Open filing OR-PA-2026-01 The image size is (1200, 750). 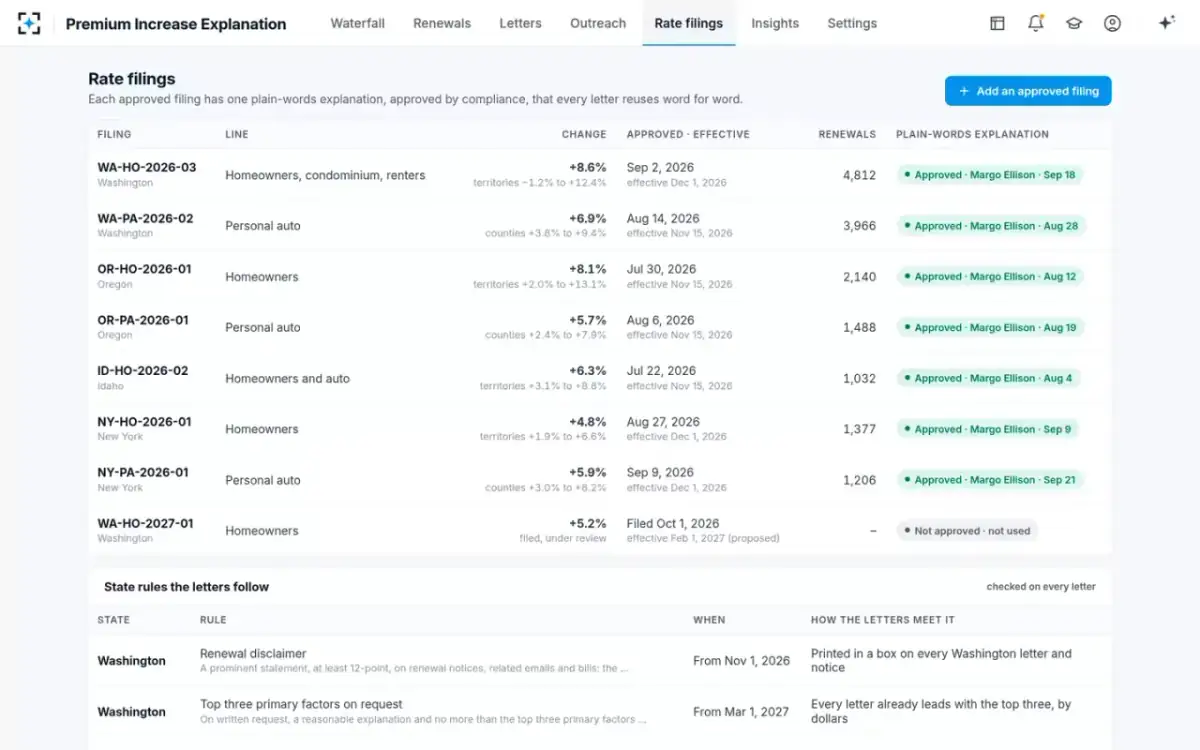tap(143, 320)
